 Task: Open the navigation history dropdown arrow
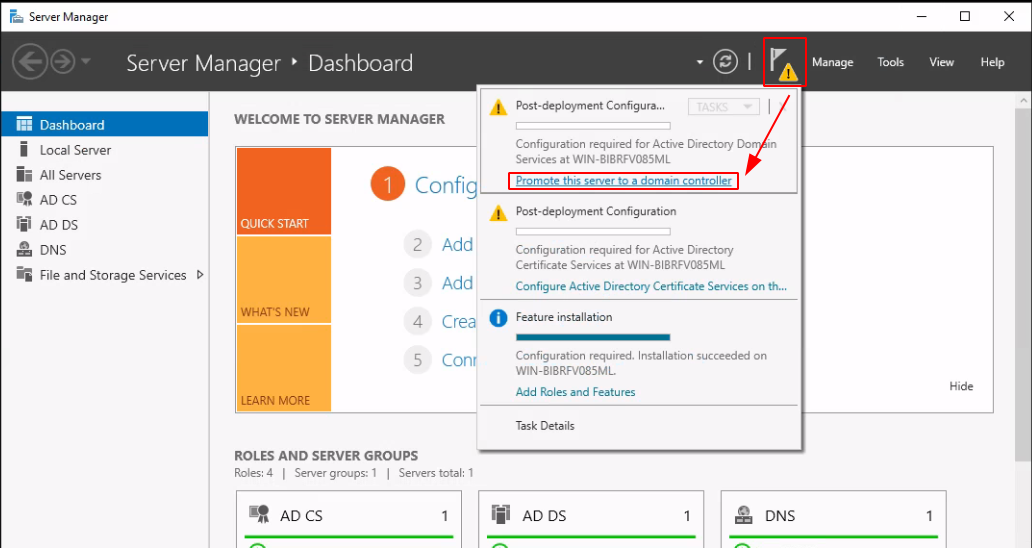(86, 62)
